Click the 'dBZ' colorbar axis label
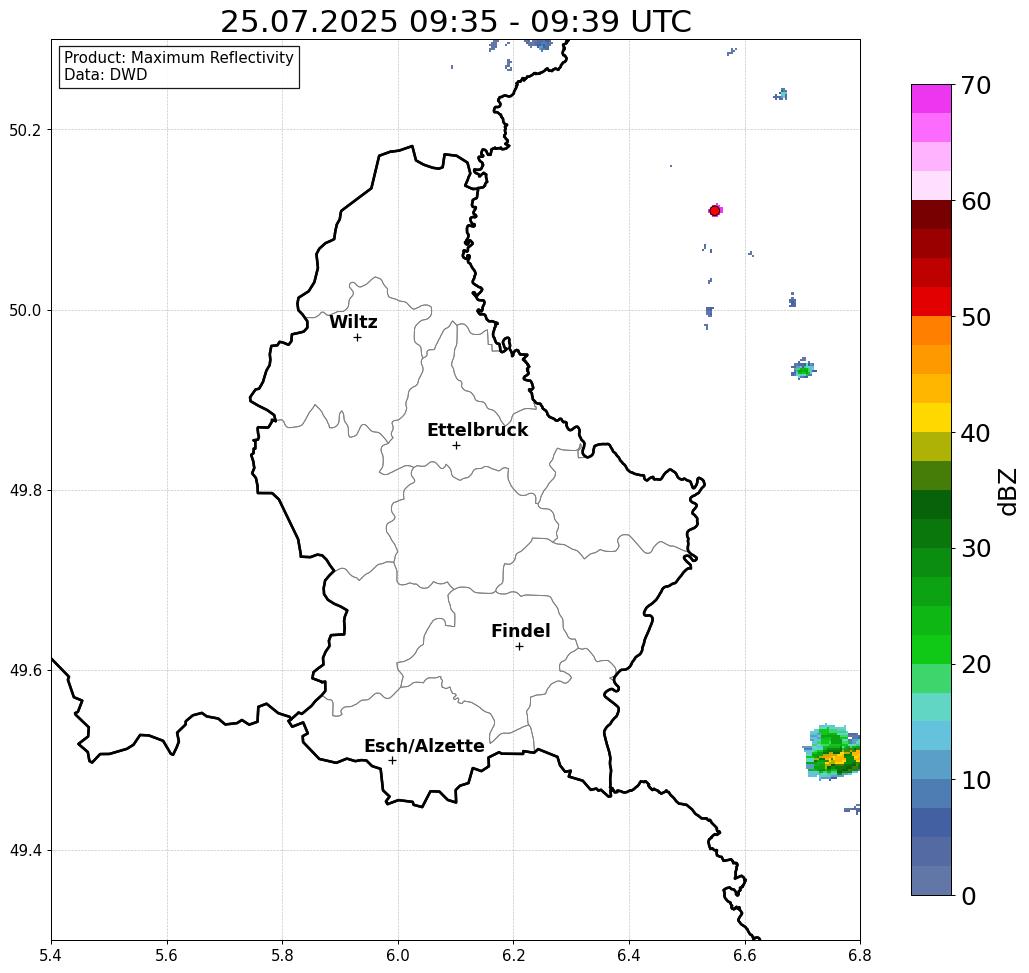This screenshot has width=1029, height=973. click(1007, 491)
